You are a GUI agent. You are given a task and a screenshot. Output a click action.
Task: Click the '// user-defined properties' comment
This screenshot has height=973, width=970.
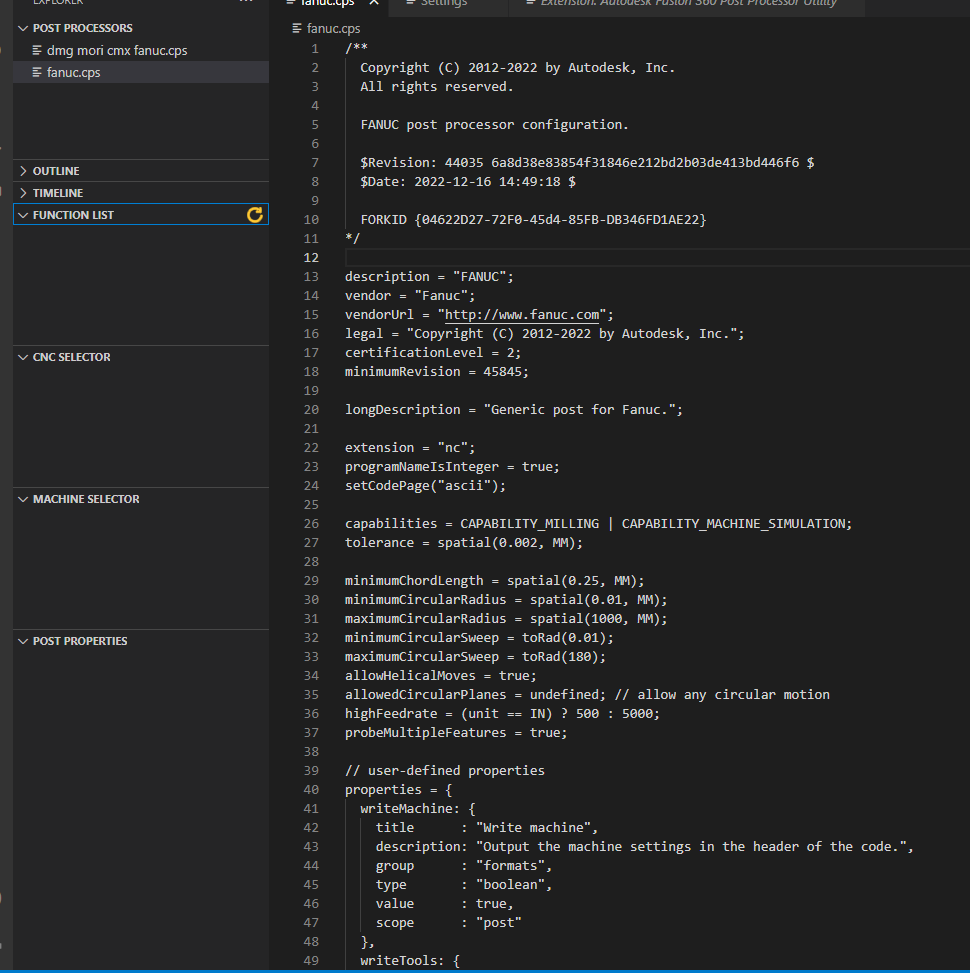(445, 771)
